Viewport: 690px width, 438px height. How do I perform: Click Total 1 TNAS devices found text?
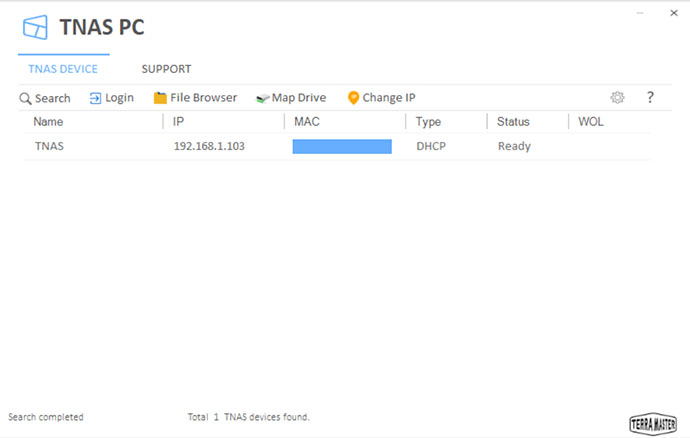tap(249, 417)
